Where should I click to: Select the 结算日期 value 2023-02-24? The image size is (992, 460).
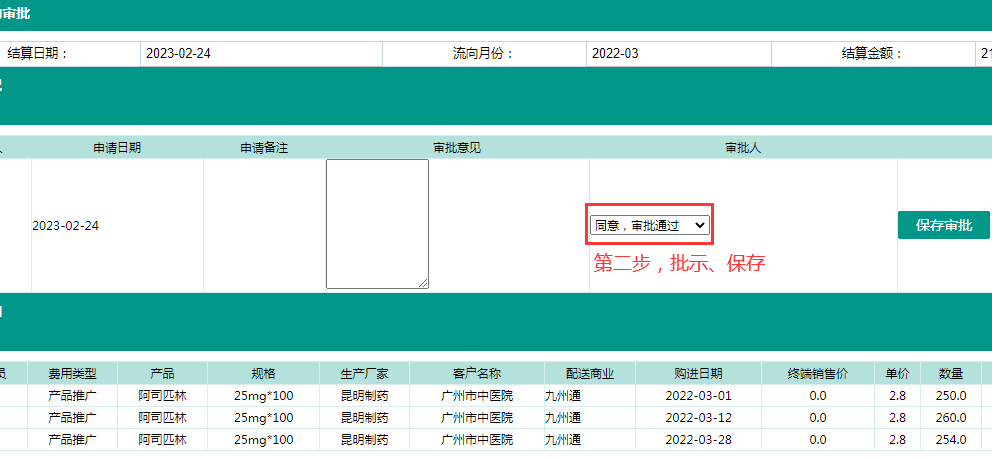tap(178, 54)
